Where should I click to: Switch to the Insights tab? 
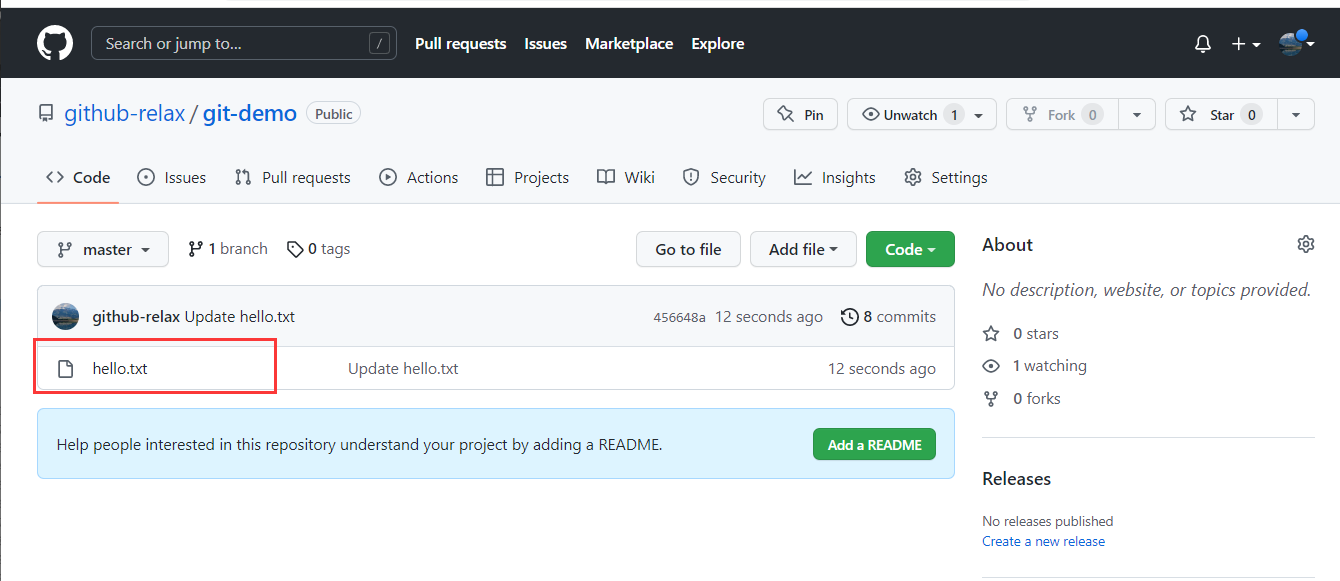pyautogui.click(x=835, y=177)
